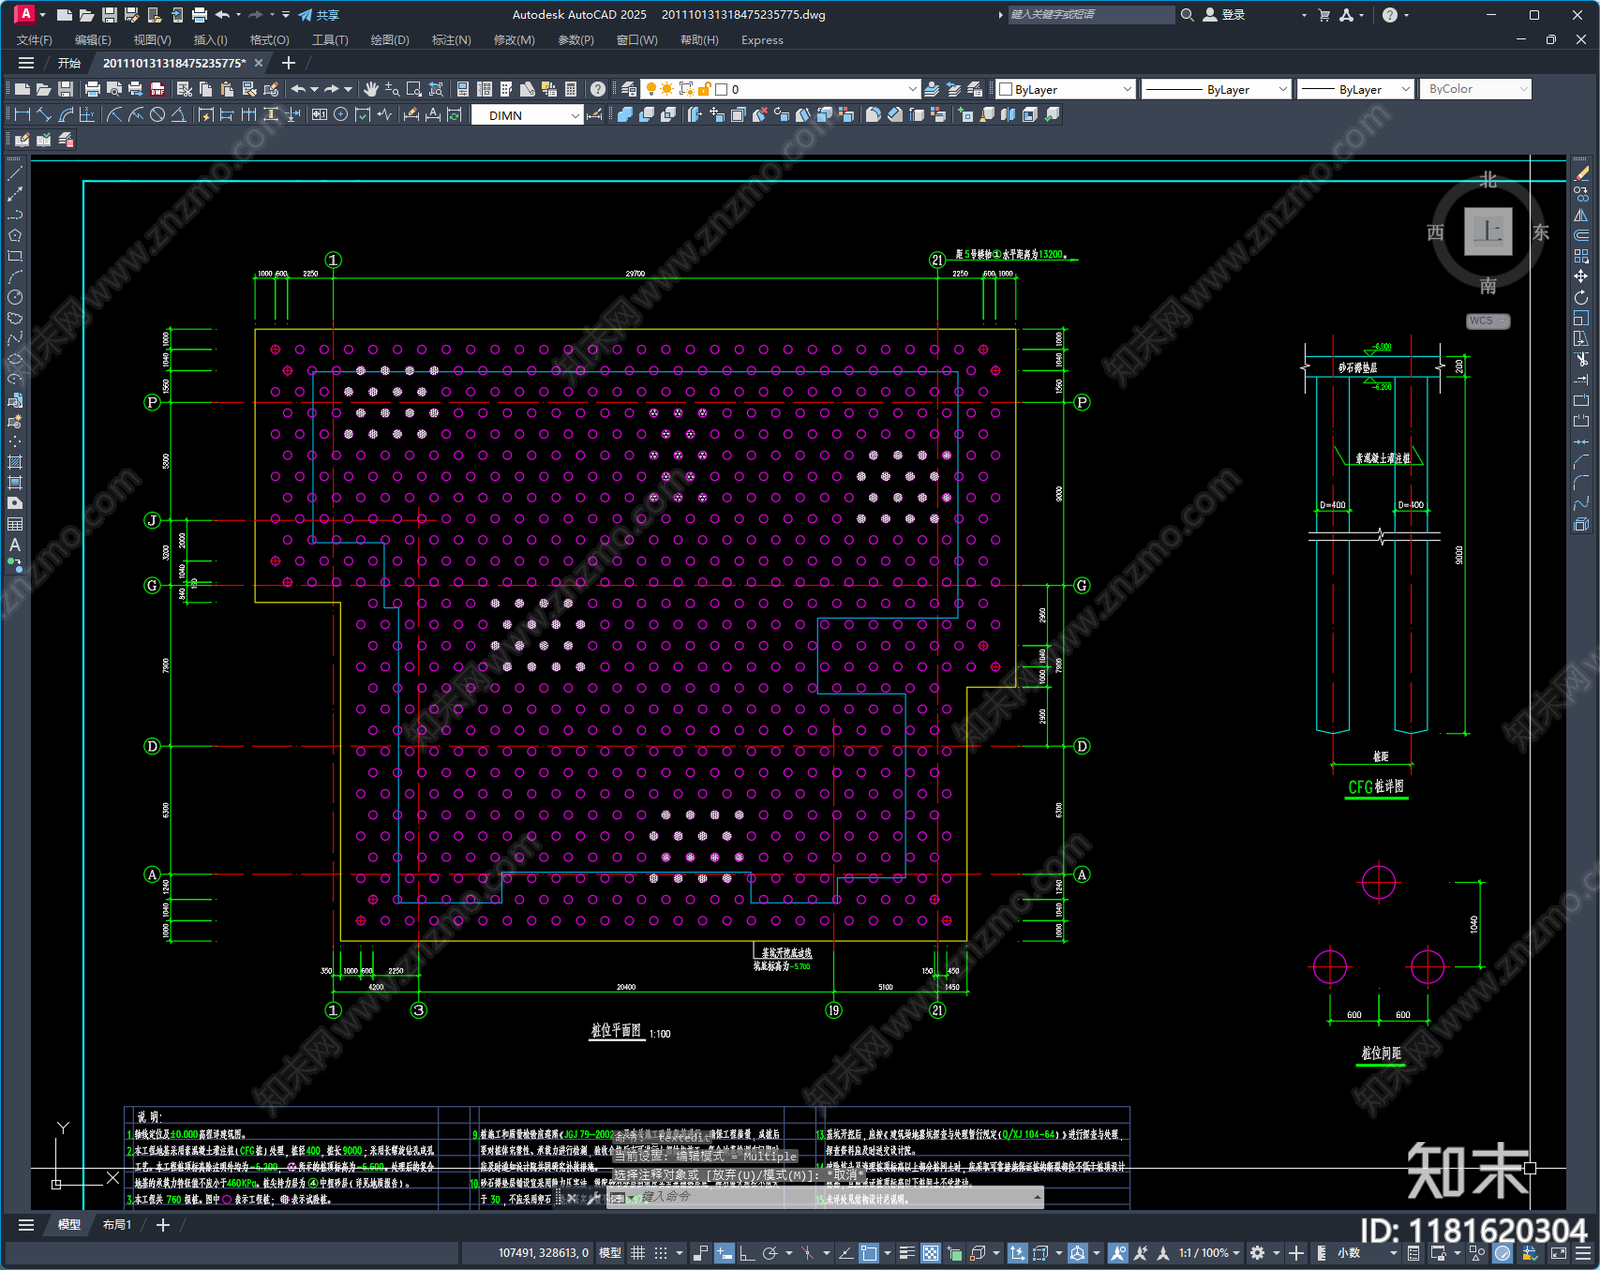Click the Help question mark in title bar
The height and width of the screenshot is (1270, 1600).
(1390, 15)
